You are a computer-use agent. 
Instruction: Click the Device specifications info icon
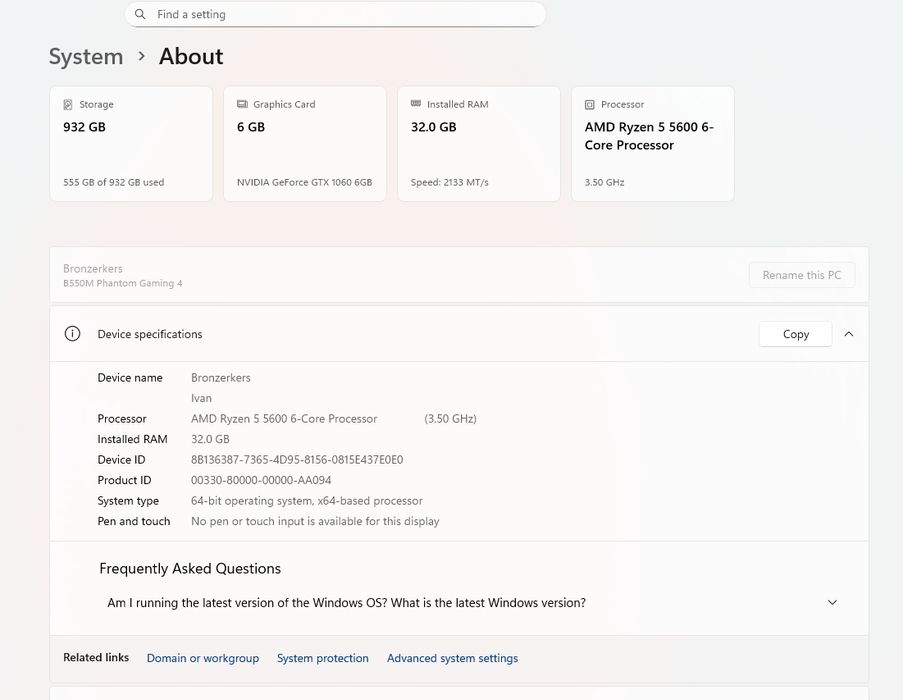(x=72, y=334)
